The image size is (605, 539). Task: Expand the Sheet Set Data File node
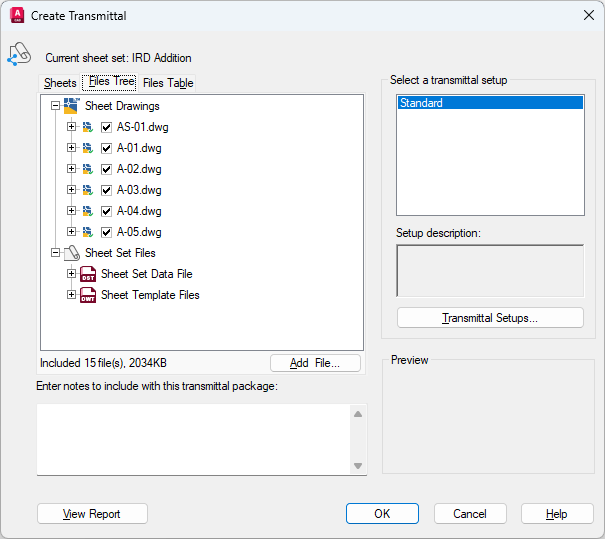[x=71, y=274]
